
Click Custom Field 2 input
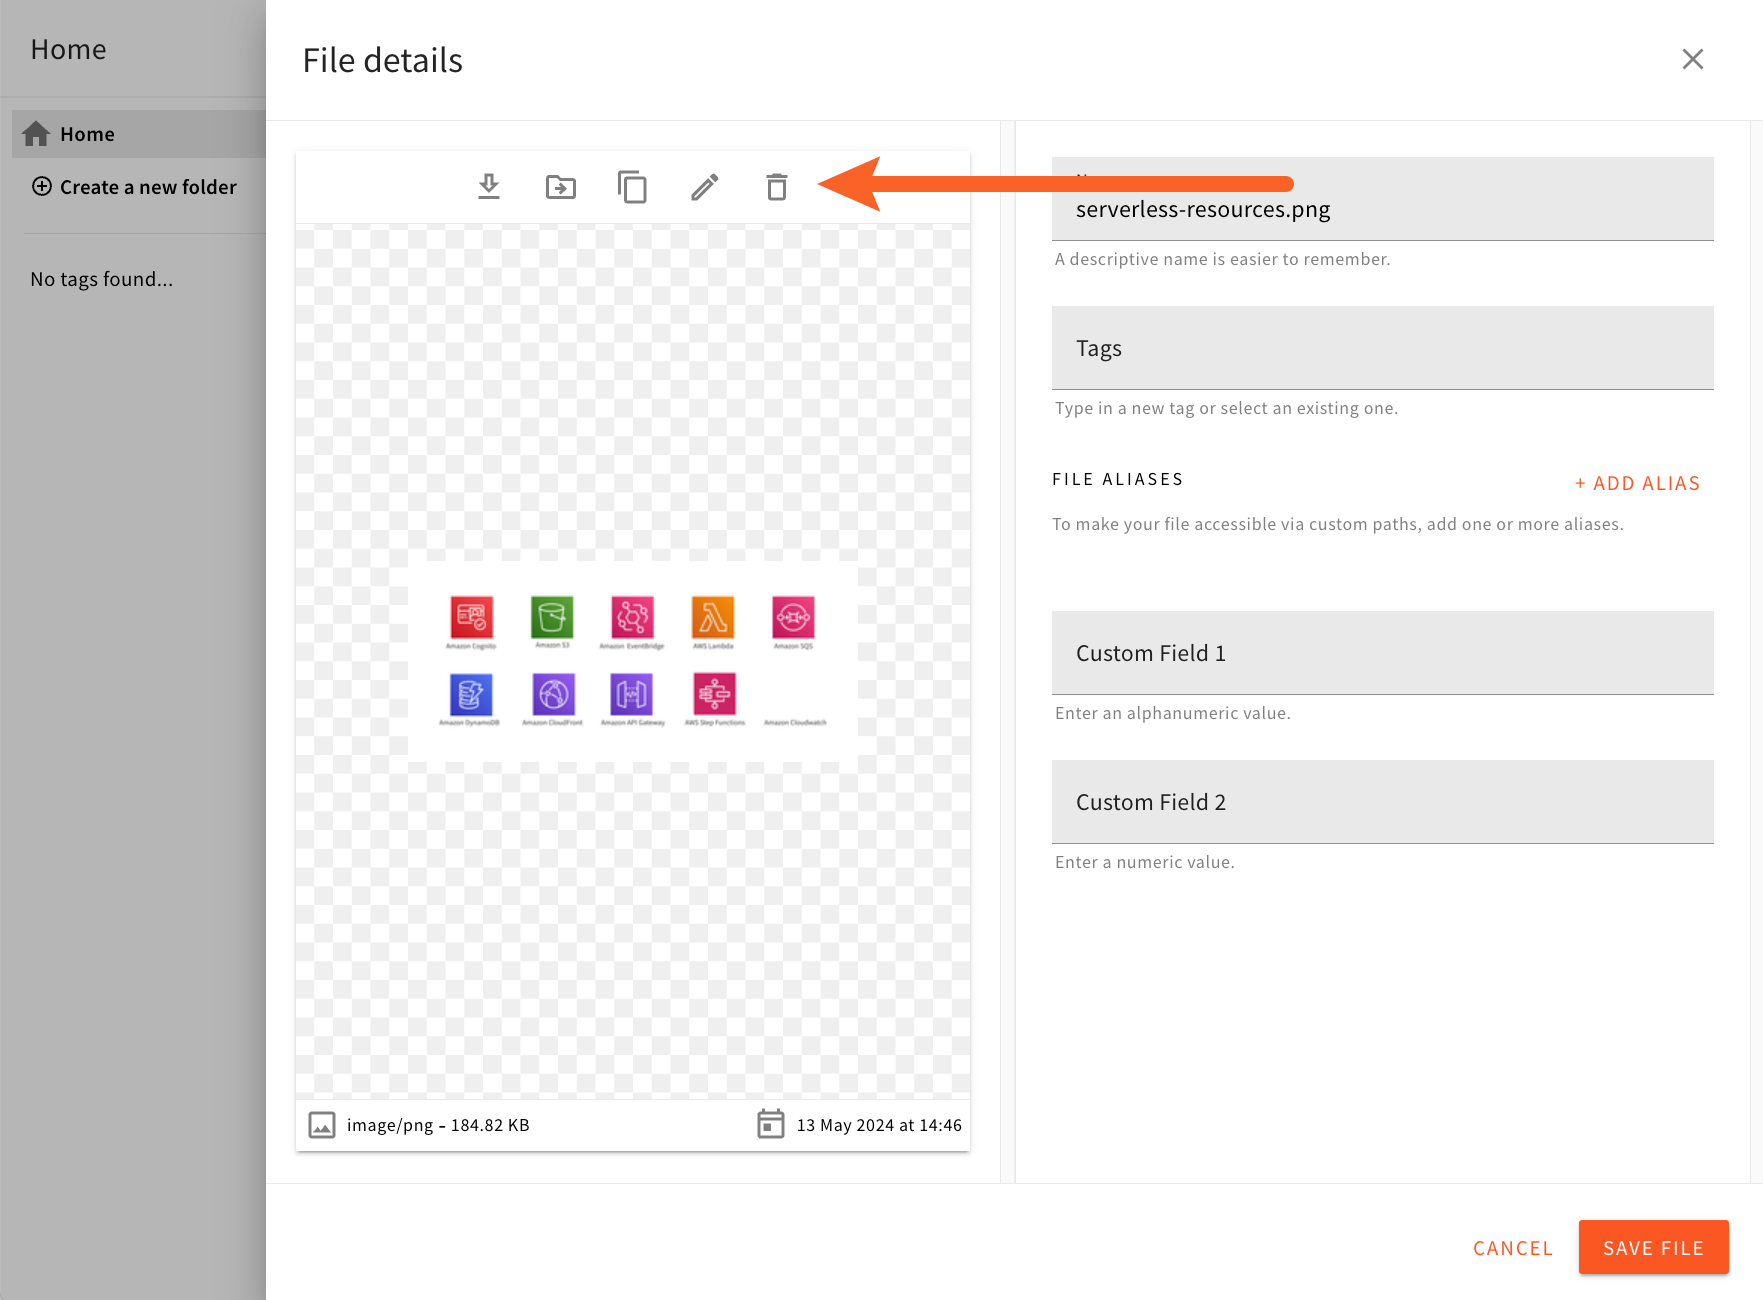1382,801
